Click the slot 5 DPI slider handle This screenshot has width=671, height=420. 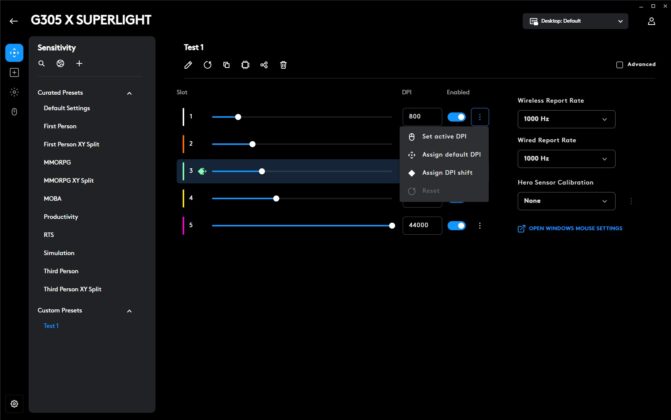(392, 226)
